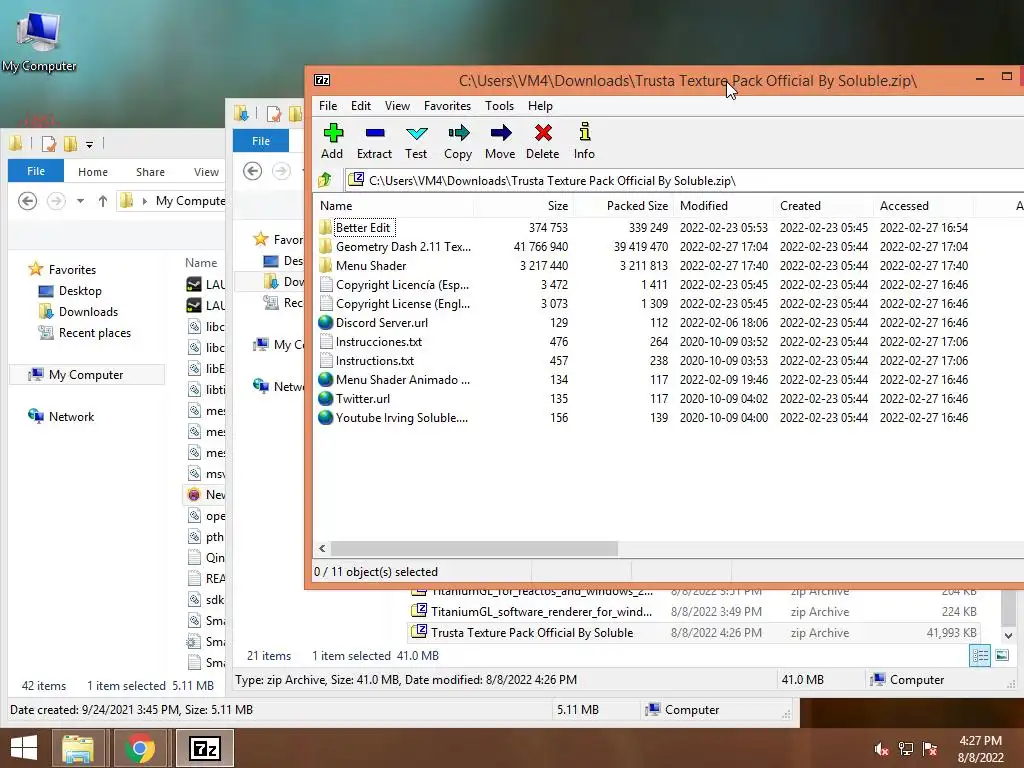This screenshot has height=768, width=1024.
Task: Click the Add button in the 7-Zip toolbar
Action: pyautogui.click(x=332, y=141)
